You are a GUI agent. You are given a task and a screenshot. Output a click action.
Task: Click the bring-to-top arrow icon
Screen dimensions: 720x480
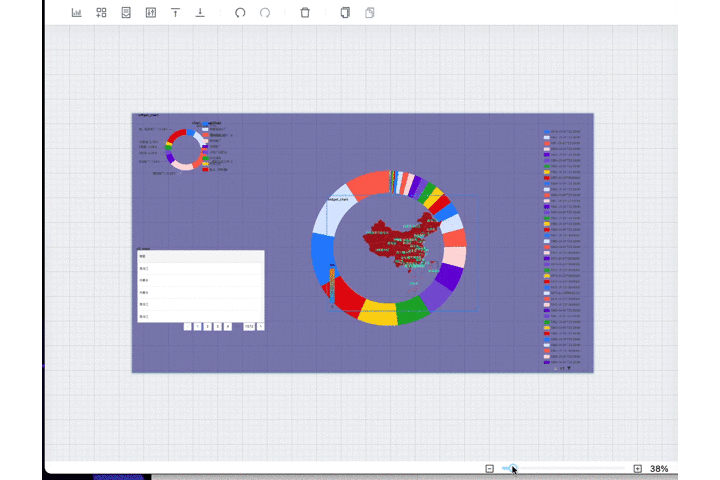[175, 13]
